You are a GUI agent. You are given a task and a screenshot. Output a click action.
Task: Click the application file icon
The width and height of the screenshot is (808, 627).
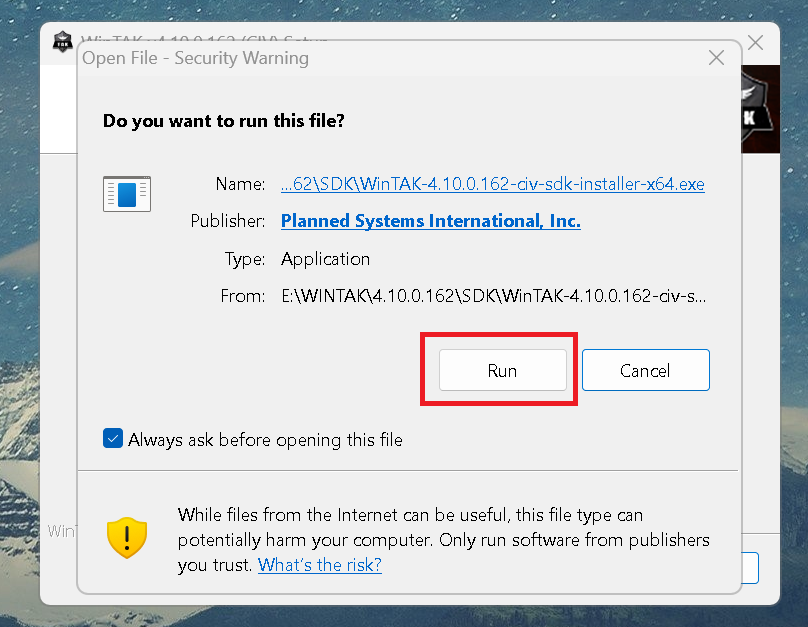[x=127, y=194]
